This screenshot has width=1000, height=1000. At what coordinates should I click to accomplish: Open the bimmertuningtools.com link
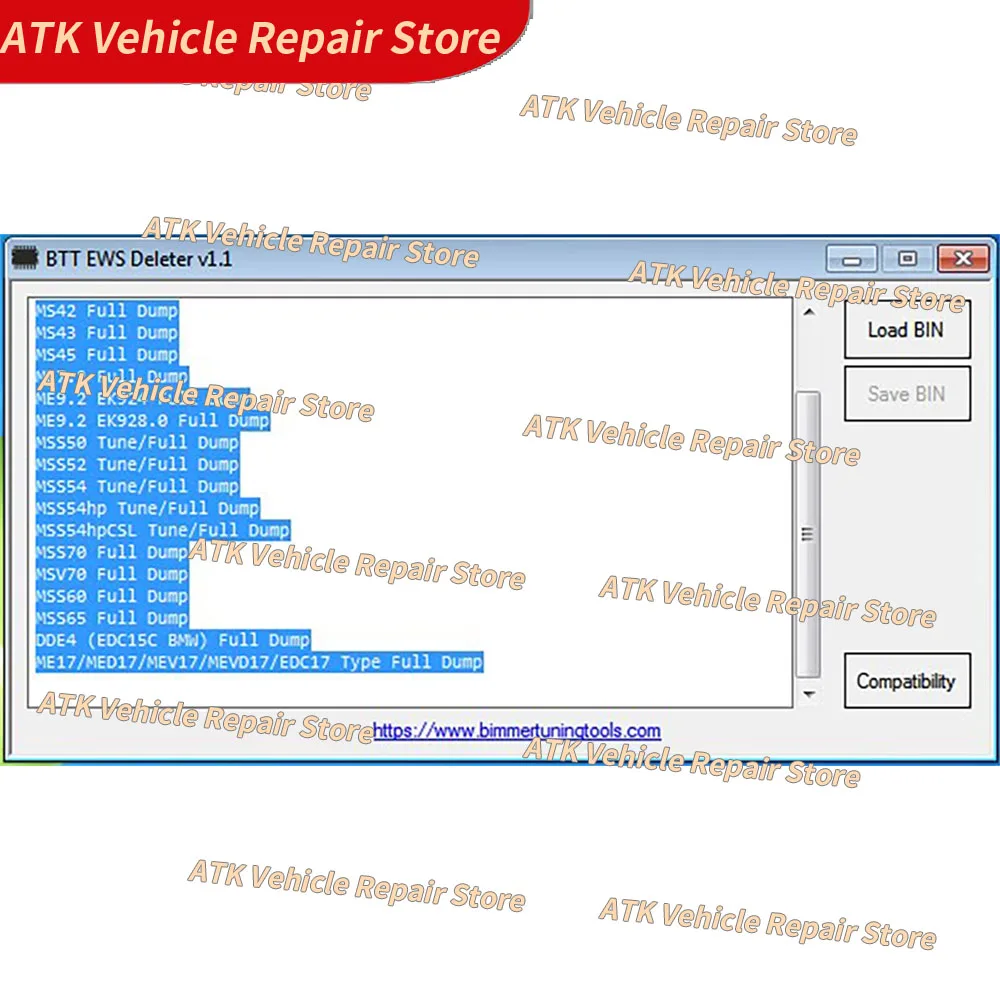click(517, 730)
